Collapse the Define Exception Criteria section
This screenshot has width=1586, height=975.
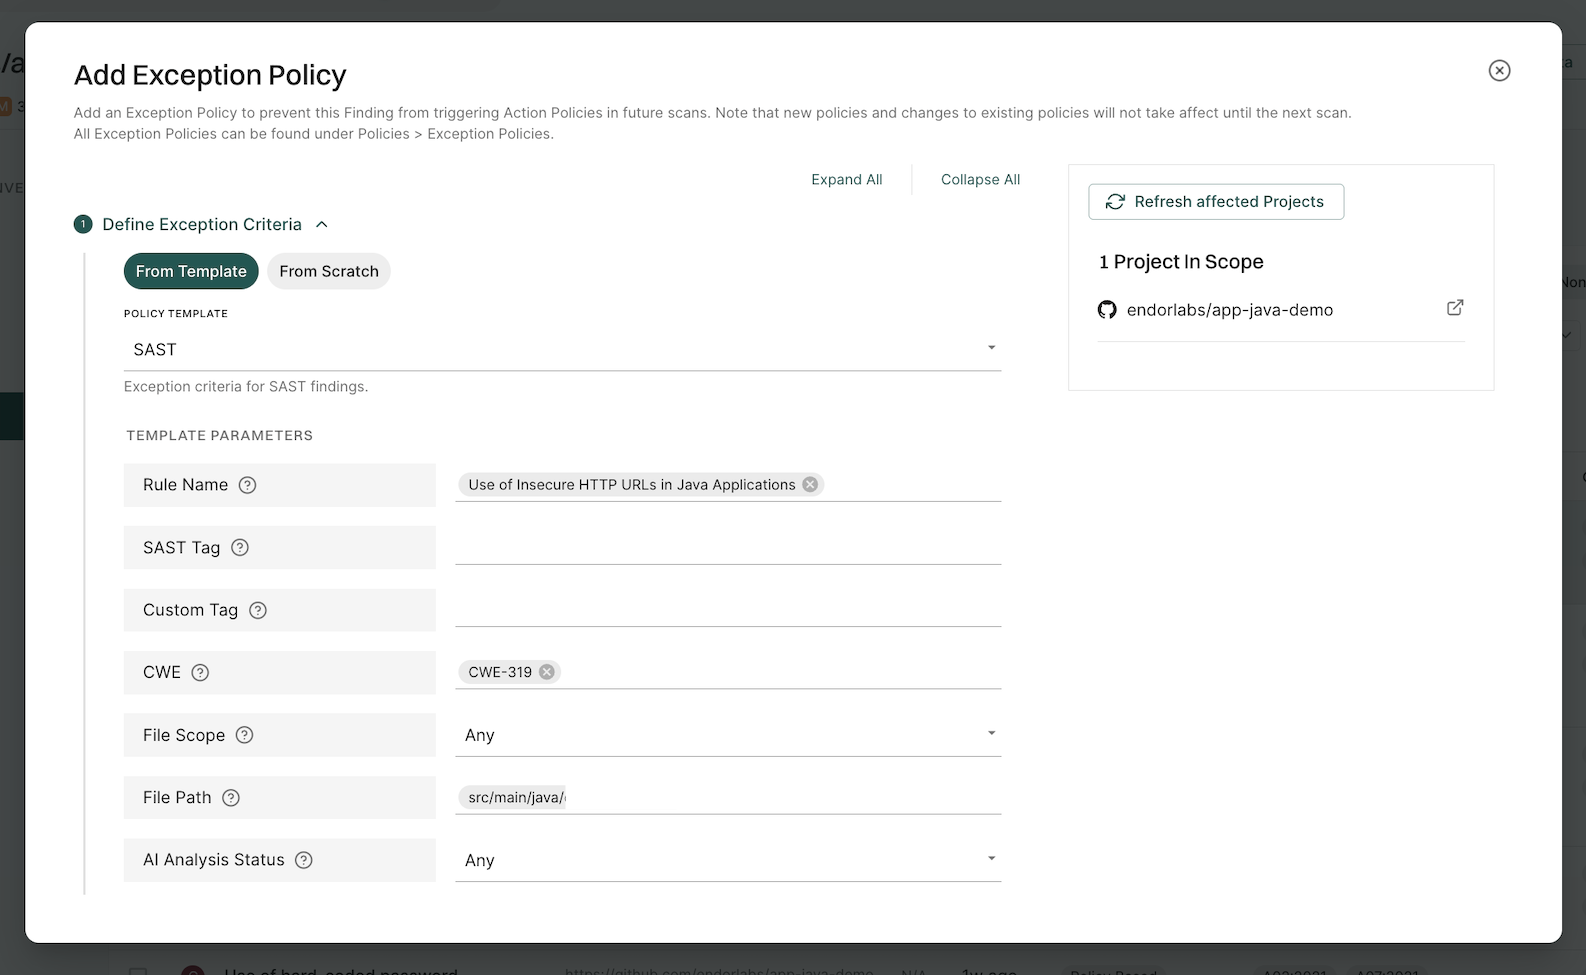(322, 225)
